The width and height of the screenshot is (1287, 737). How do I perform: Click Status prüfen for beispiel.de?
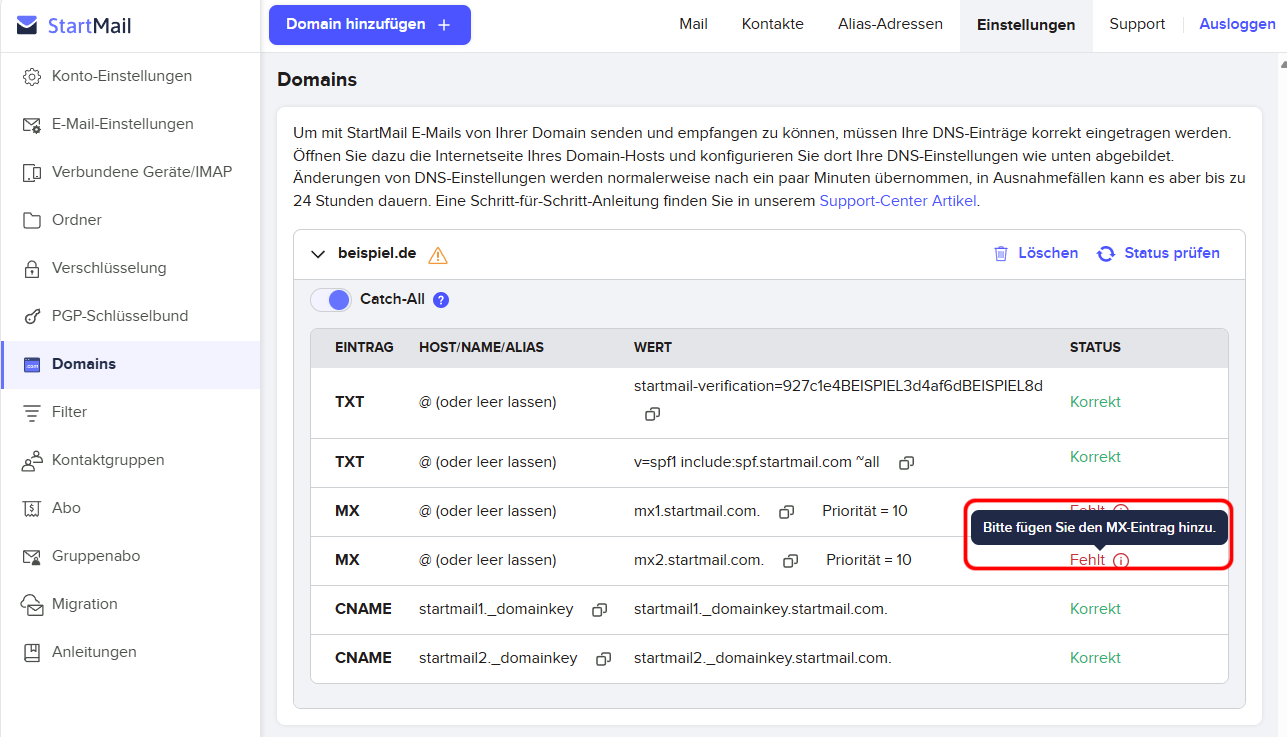[x=1158, y=253]
